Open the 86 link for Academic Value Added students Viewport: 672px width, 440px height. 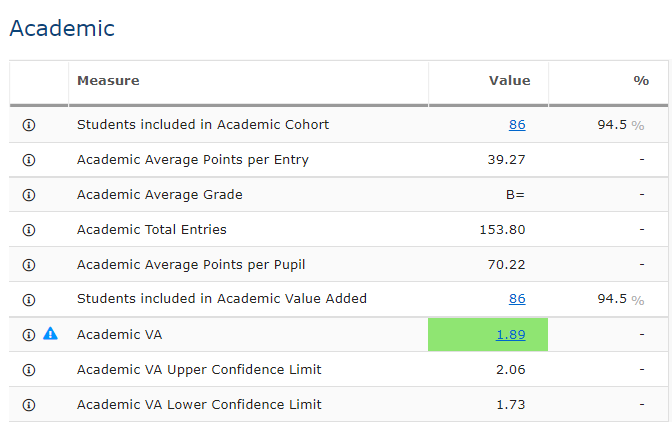[x=516, y=299]
